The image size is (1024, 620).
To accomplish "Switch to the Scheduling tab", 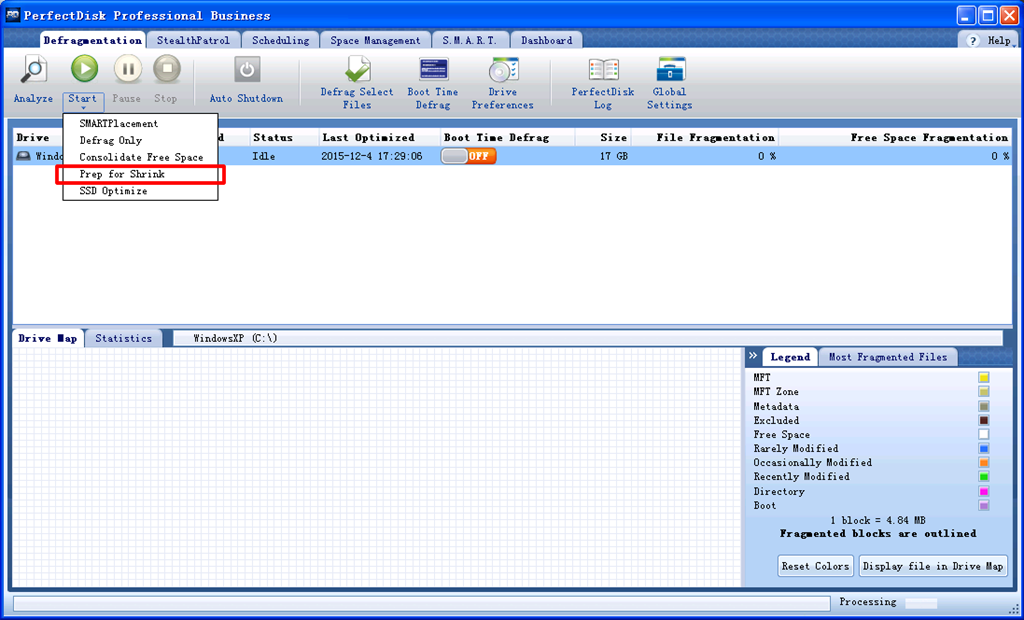I will pos(280,41).
